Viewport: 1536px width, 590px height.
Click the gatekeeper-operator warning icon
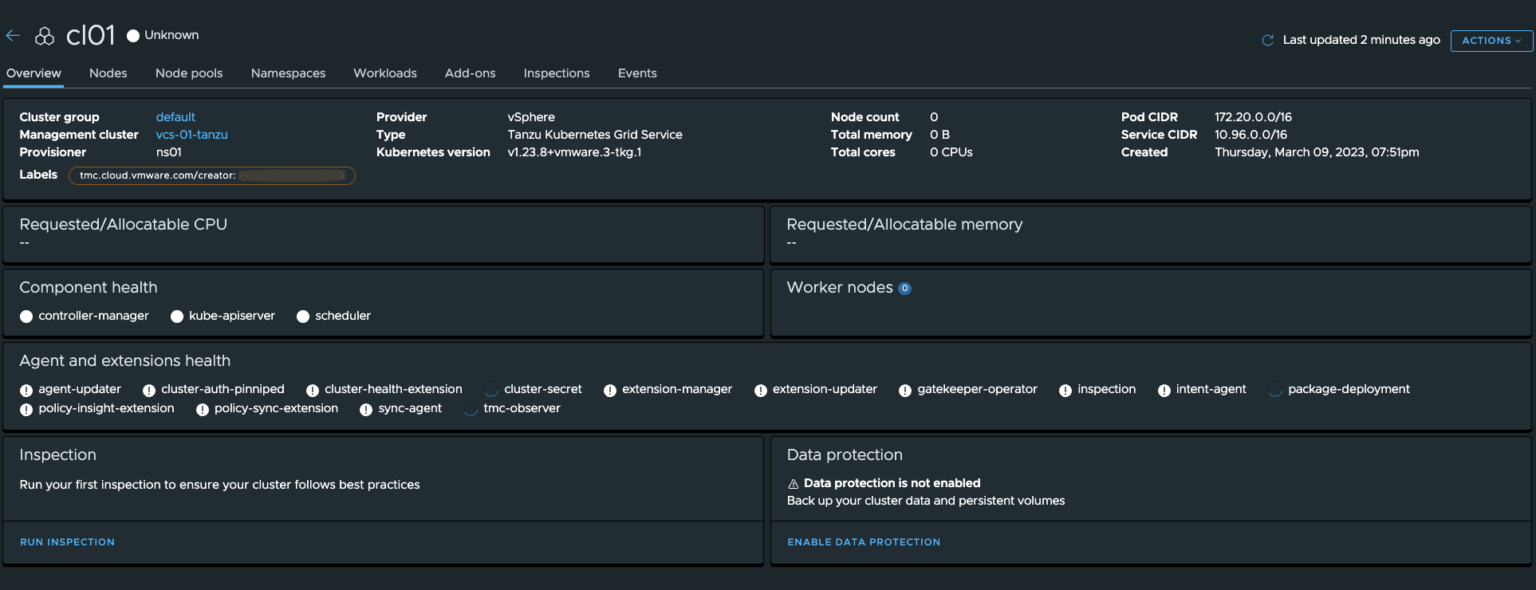pos(905,389)
